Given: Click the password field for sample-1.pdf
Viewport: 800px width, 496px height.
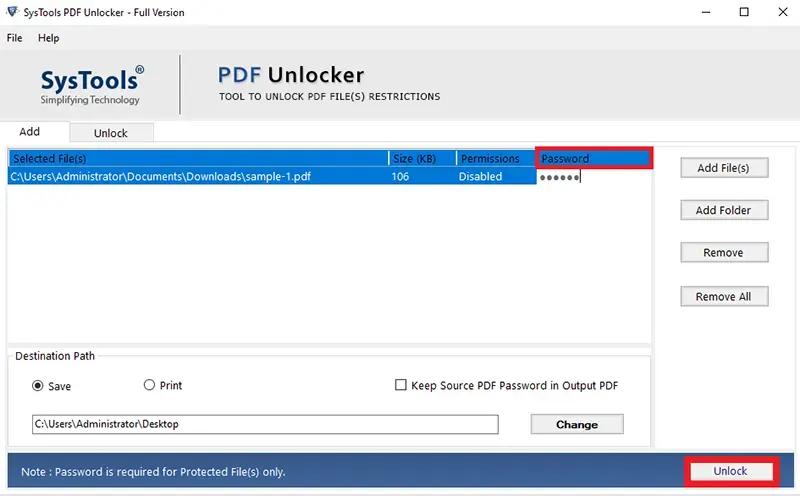Looking at the screenshot, I should (x=593, y=177).
